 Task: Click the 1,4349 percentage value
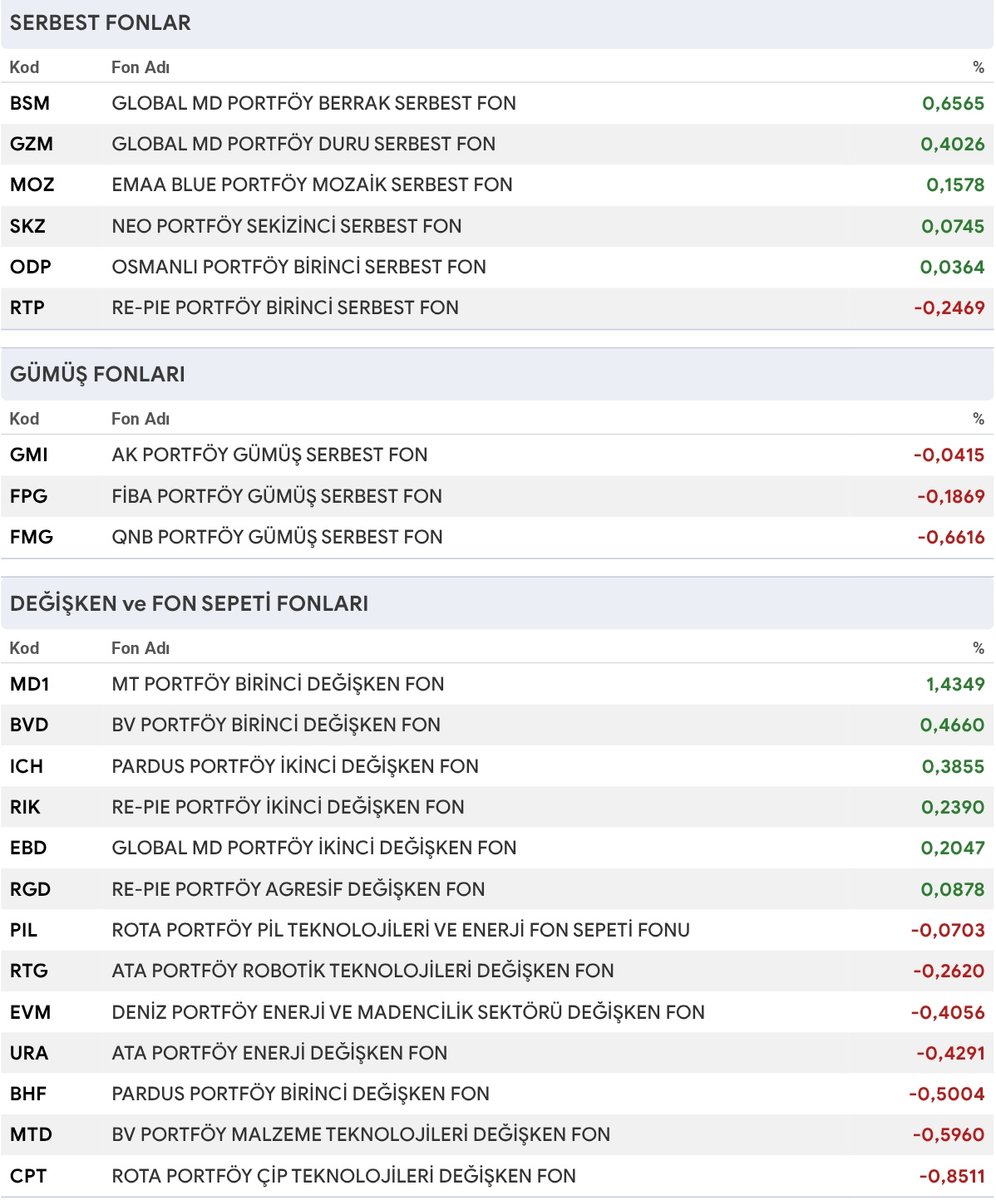pyautogui.click(x=955, y=685)
